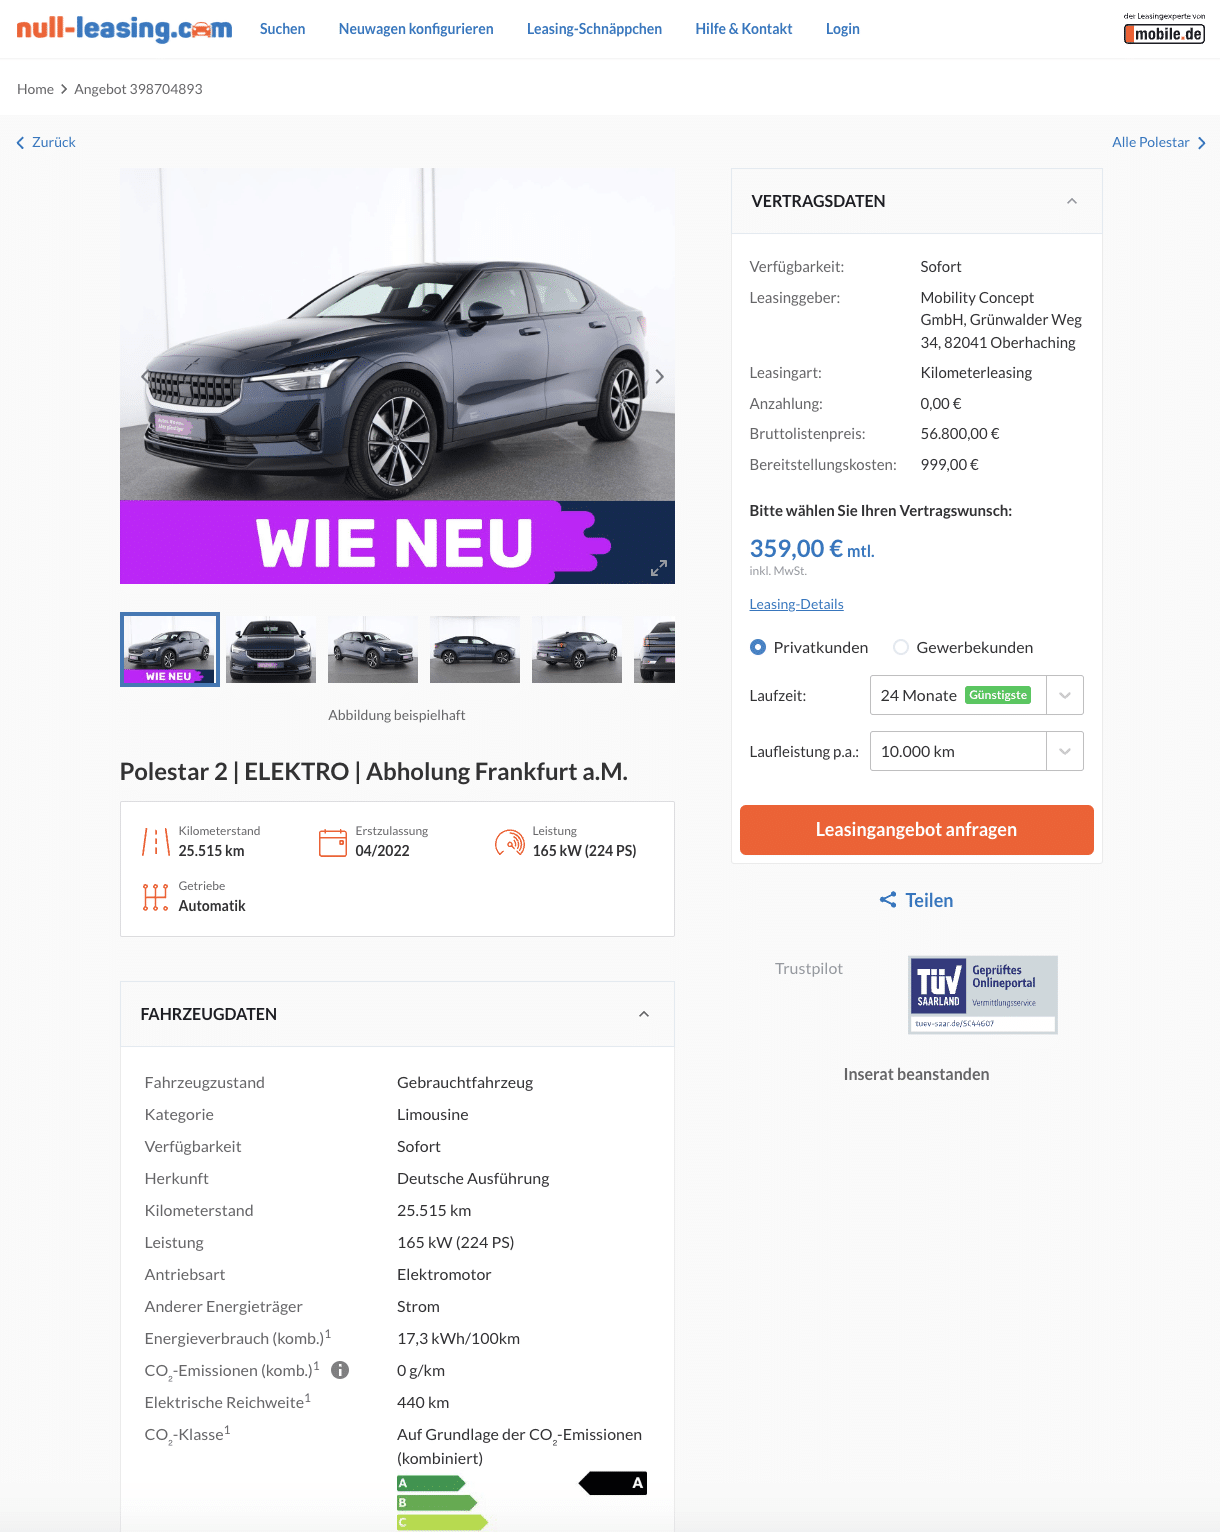The height and width of the screenshot is (1532, 1220).
Task: Open the Leasing-Details link
Action: (797, 604)
